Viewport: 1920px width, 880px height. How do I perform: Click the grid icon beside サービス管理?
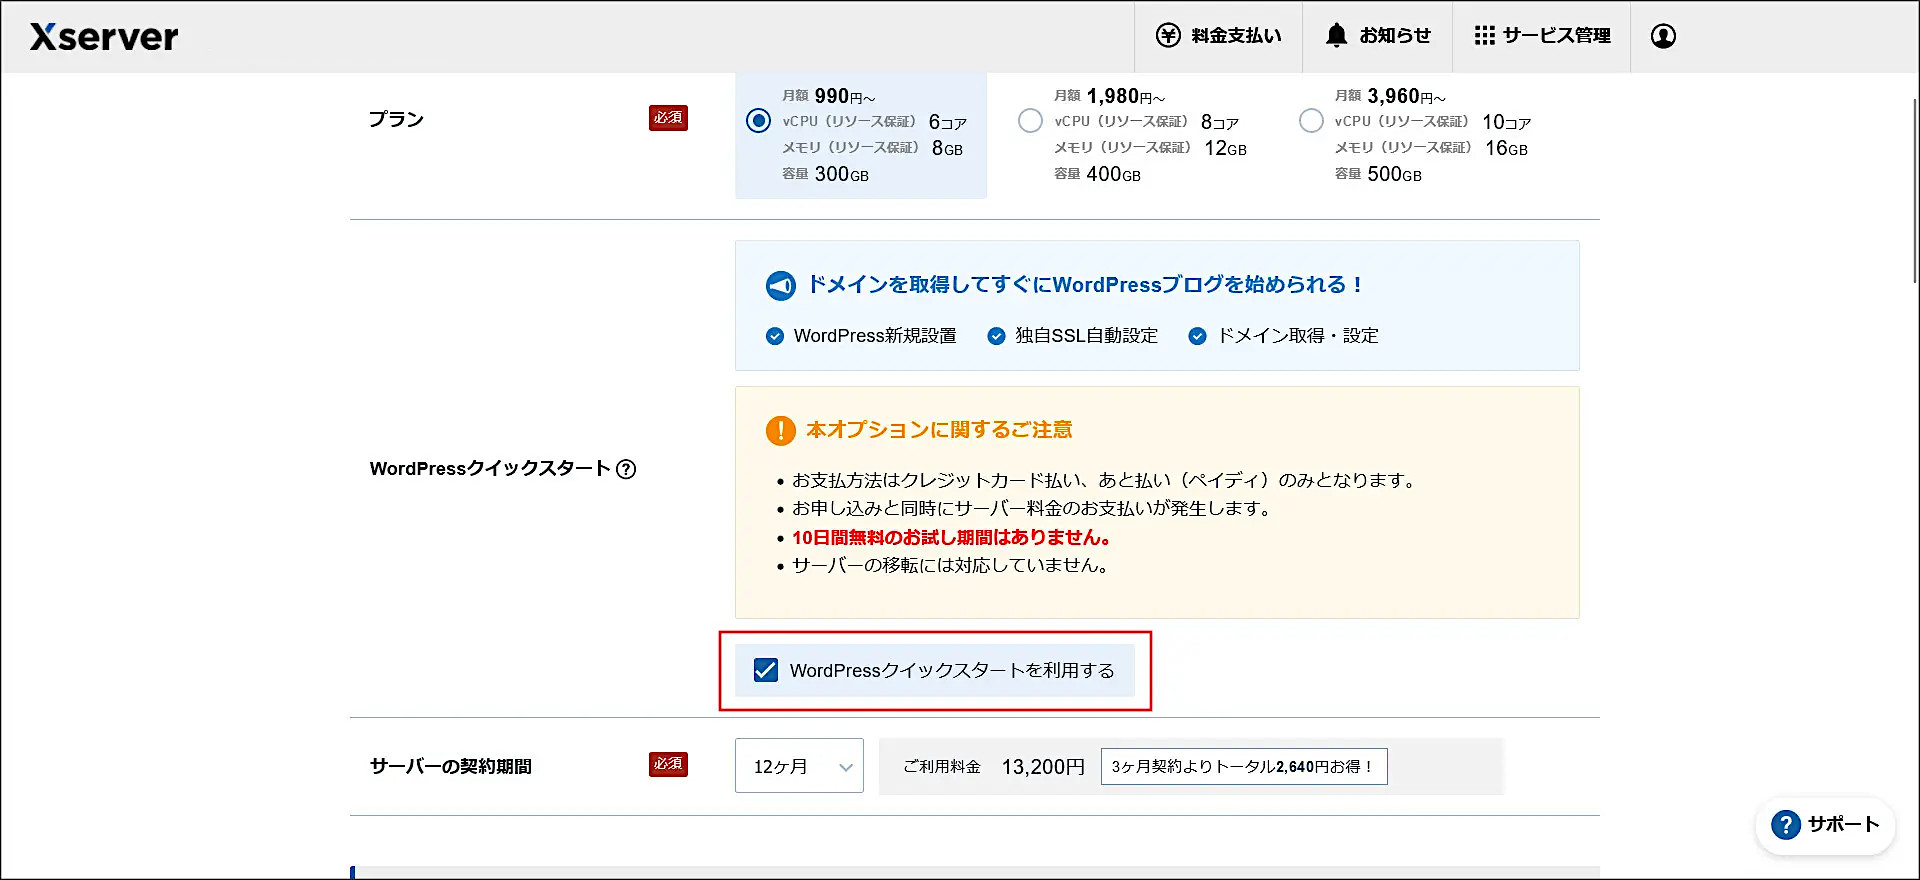(1484, 36)
